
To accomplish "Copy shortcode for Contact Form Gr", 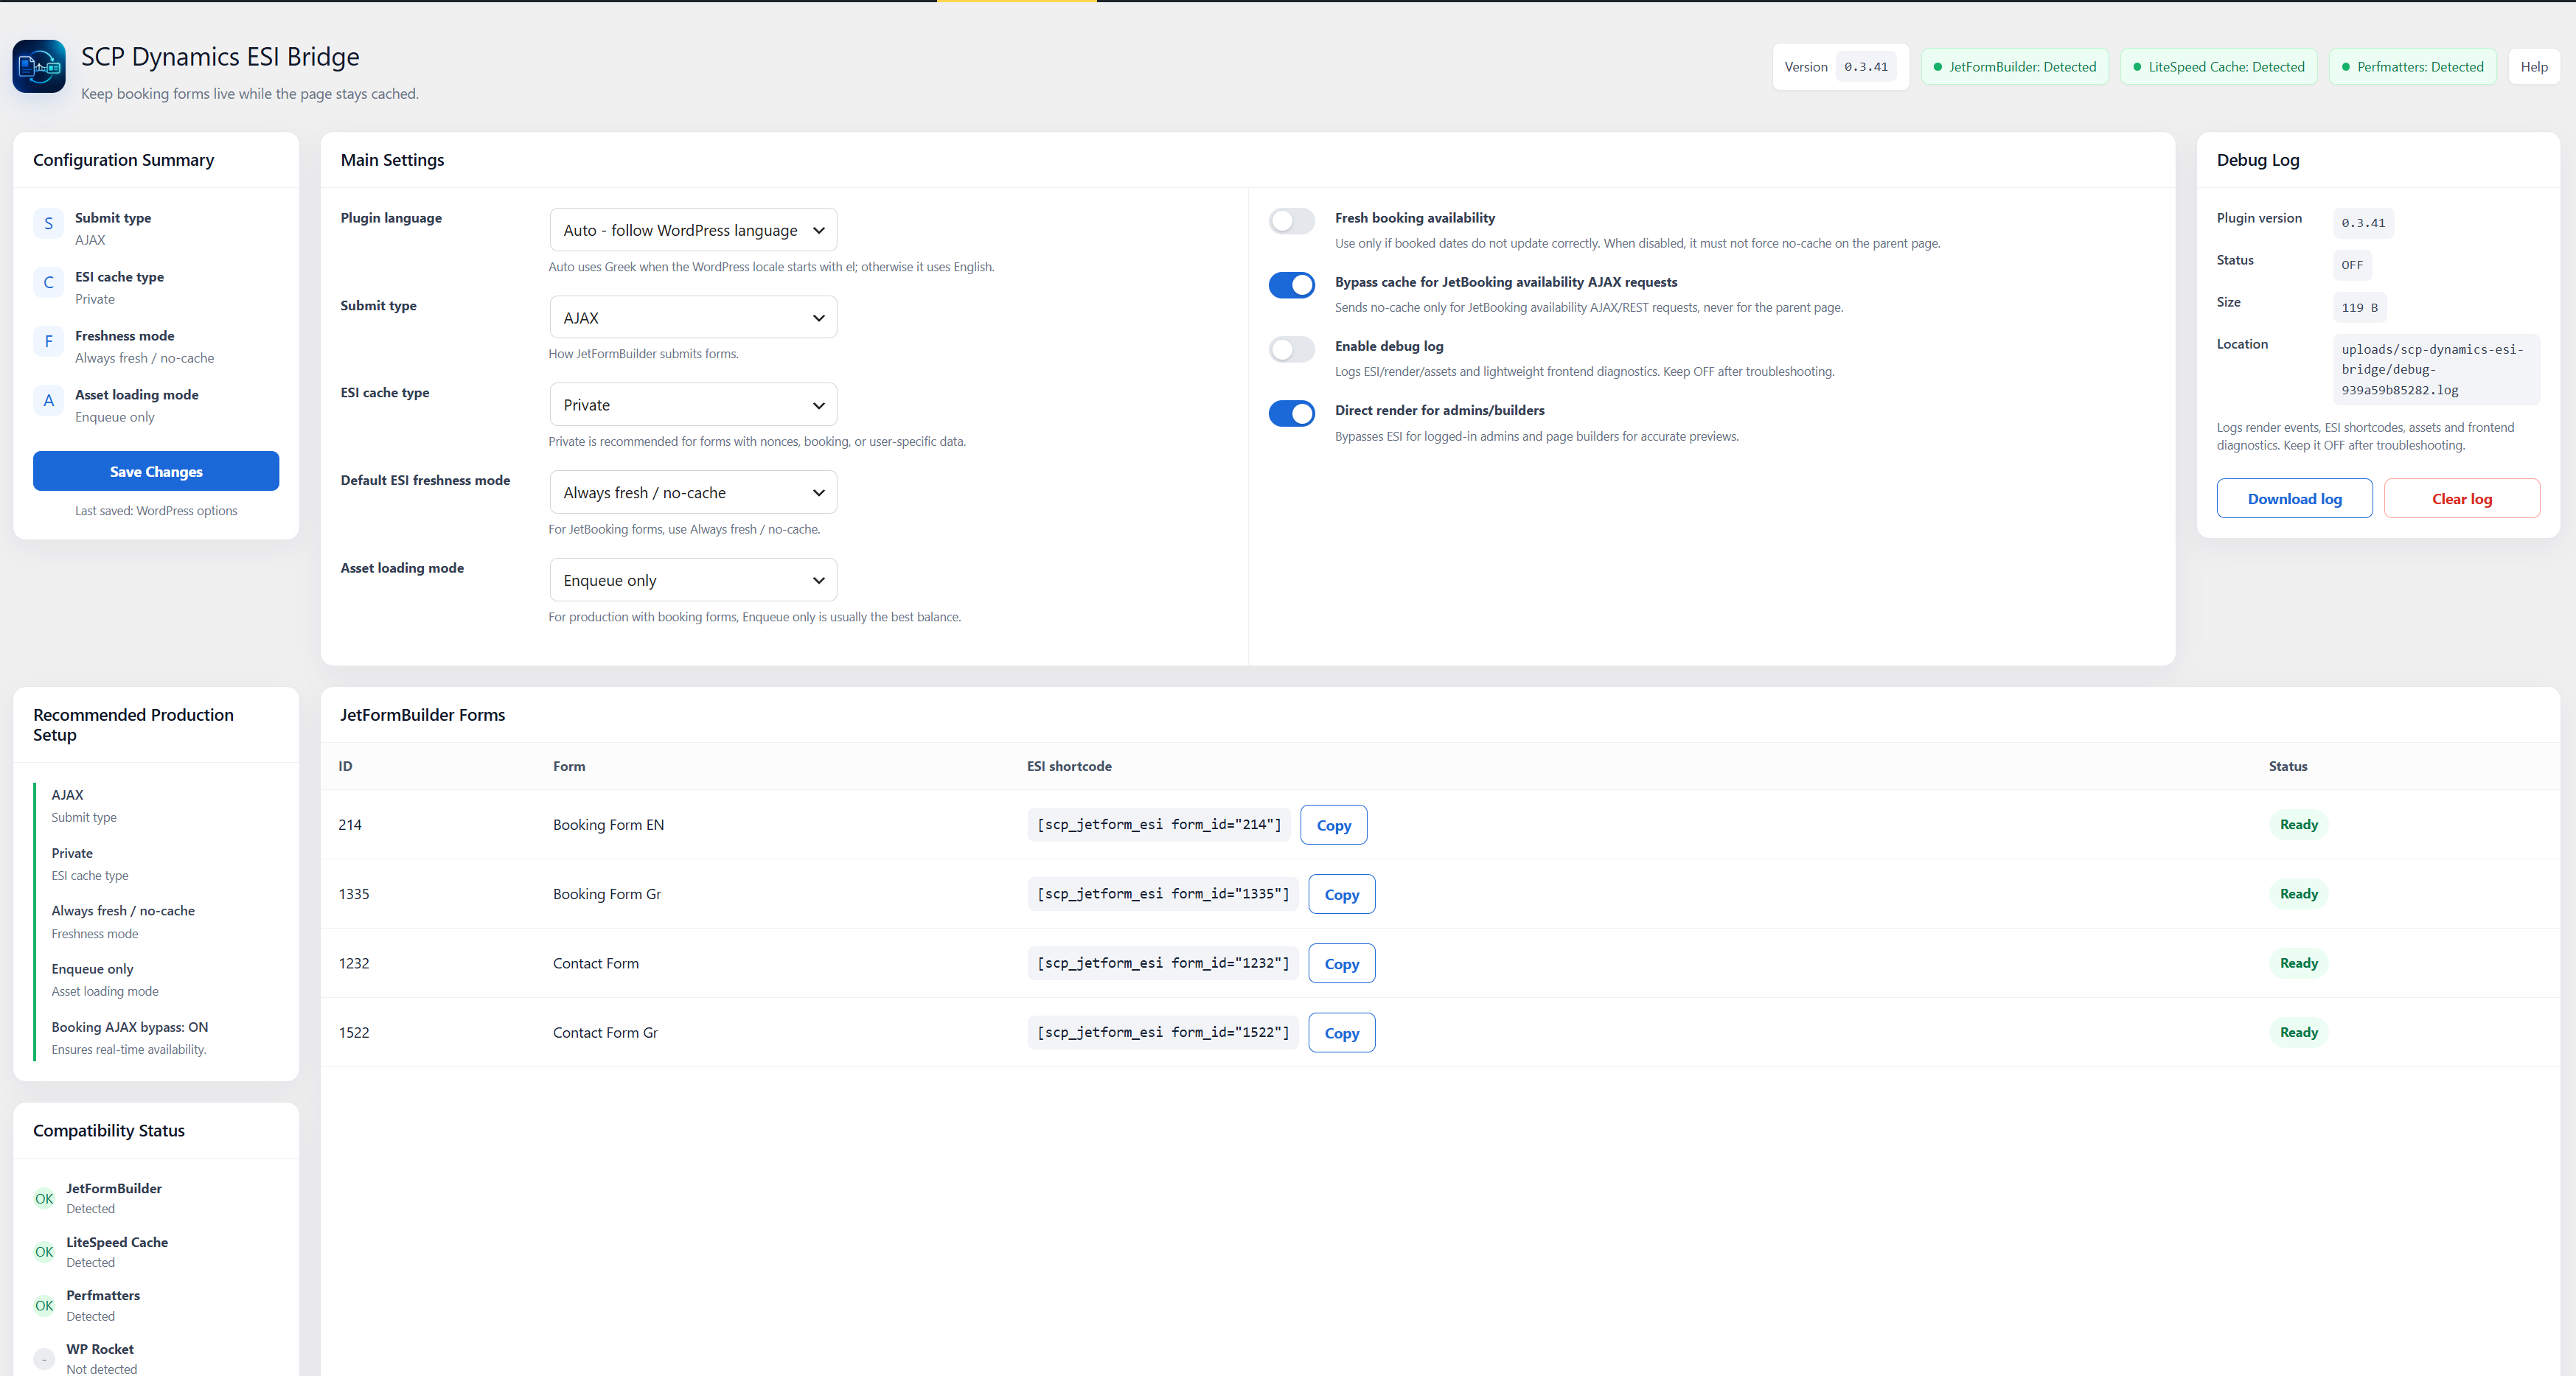I will tap(1341, 1033).
